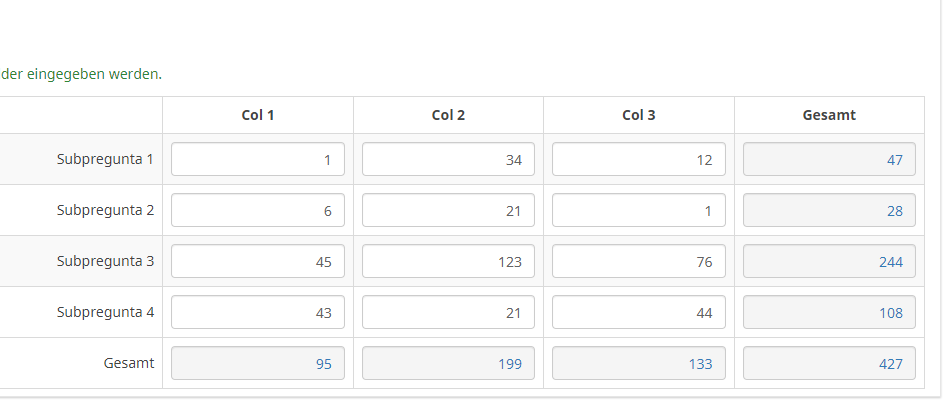Click Subpregunta 1 Col 2 field with 34
Viewport: 948px width, 406px height.
tap(448, 159)
